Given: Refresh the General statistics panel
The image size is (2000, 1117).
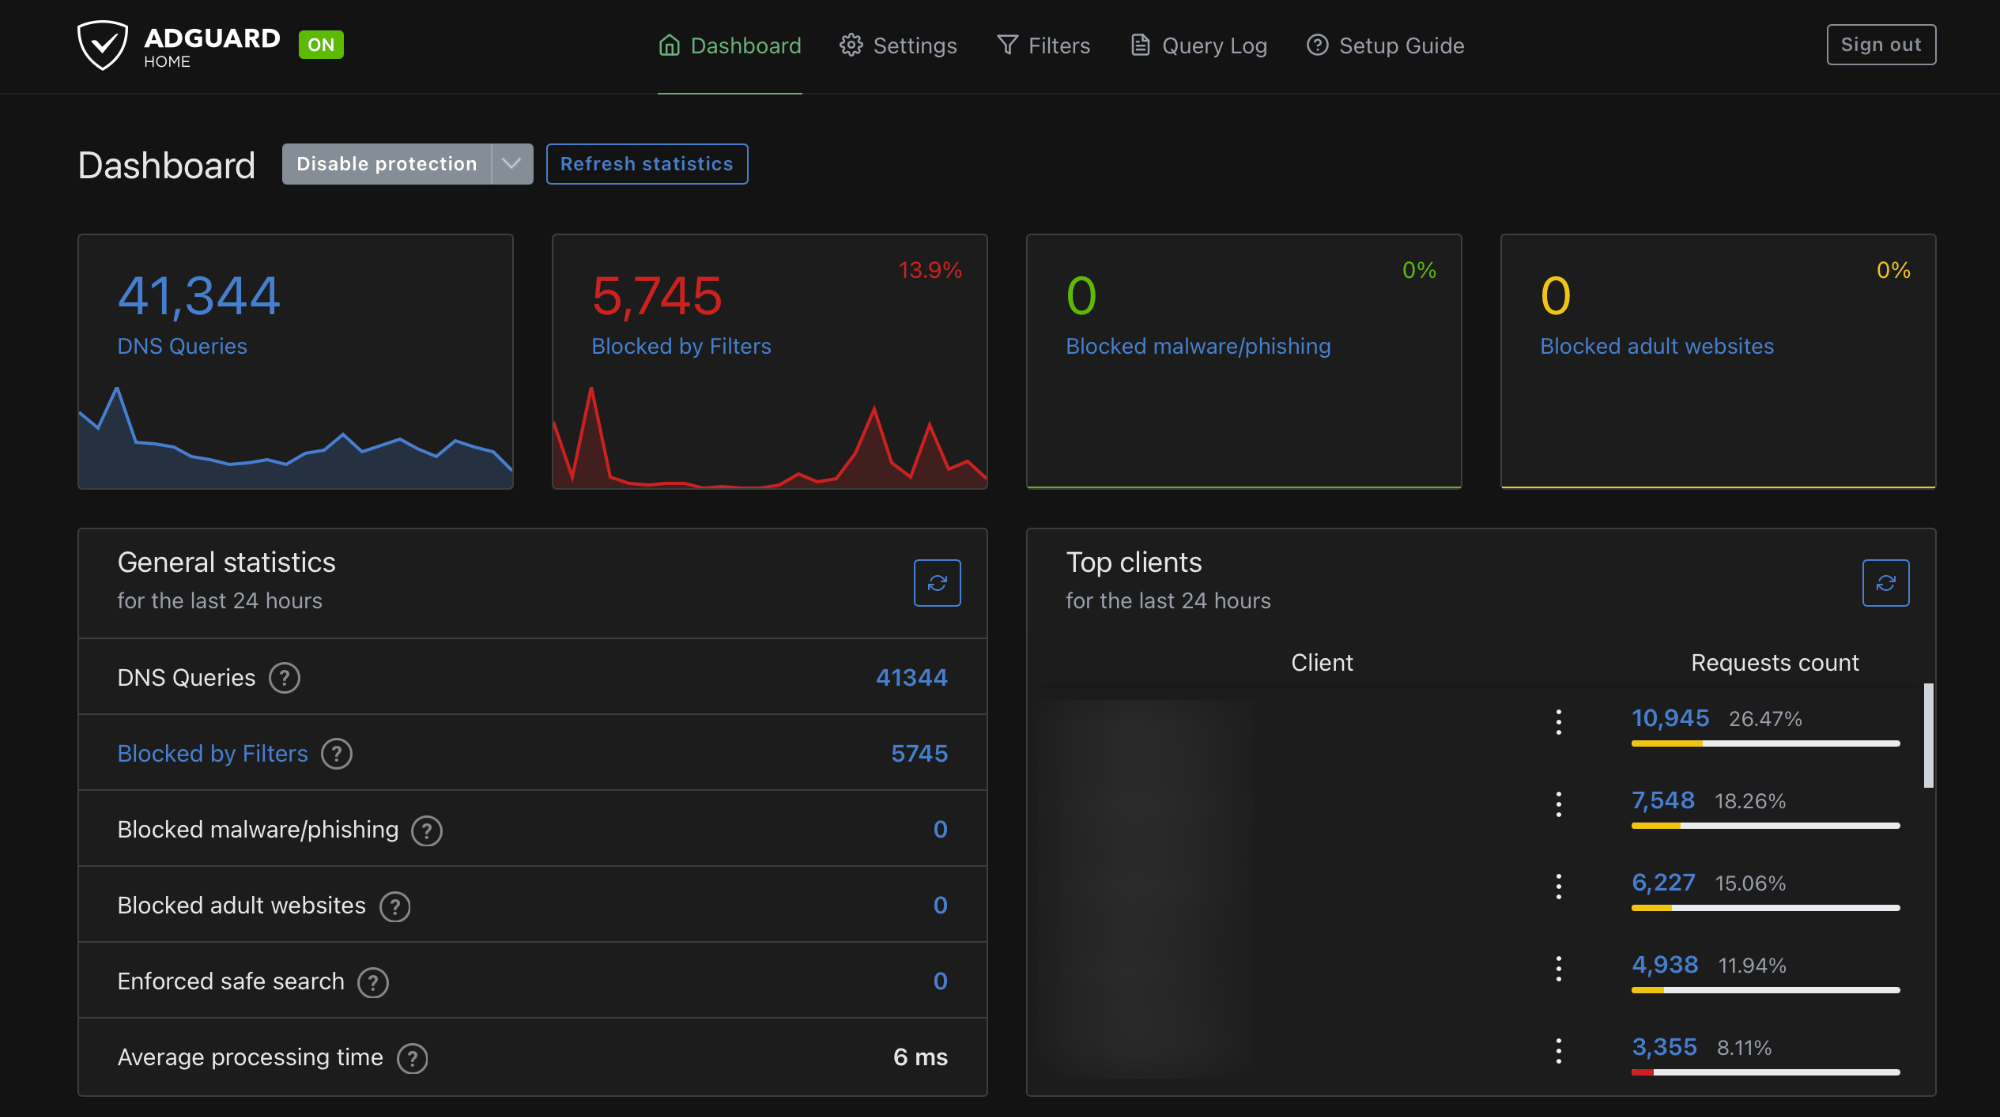Looking at the screenshot, I should (x=937, y=583).
